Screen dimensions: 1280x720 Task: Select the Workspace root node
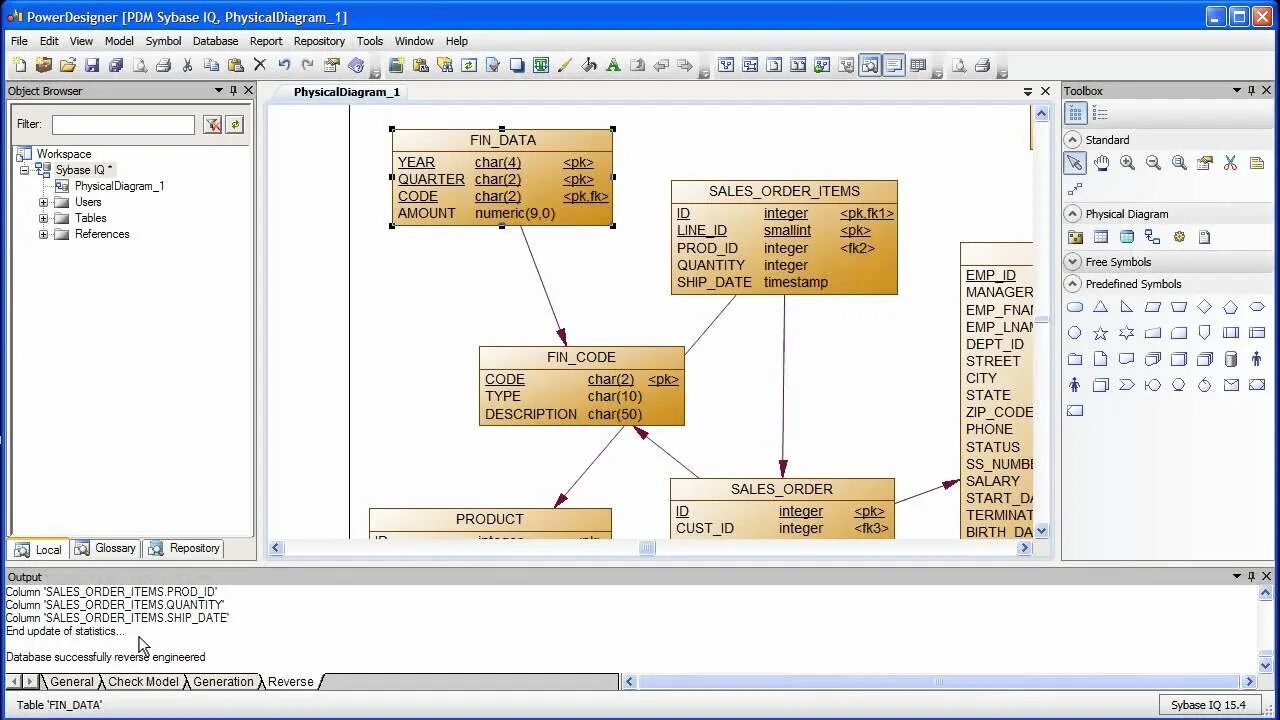[x=64, y=154]
